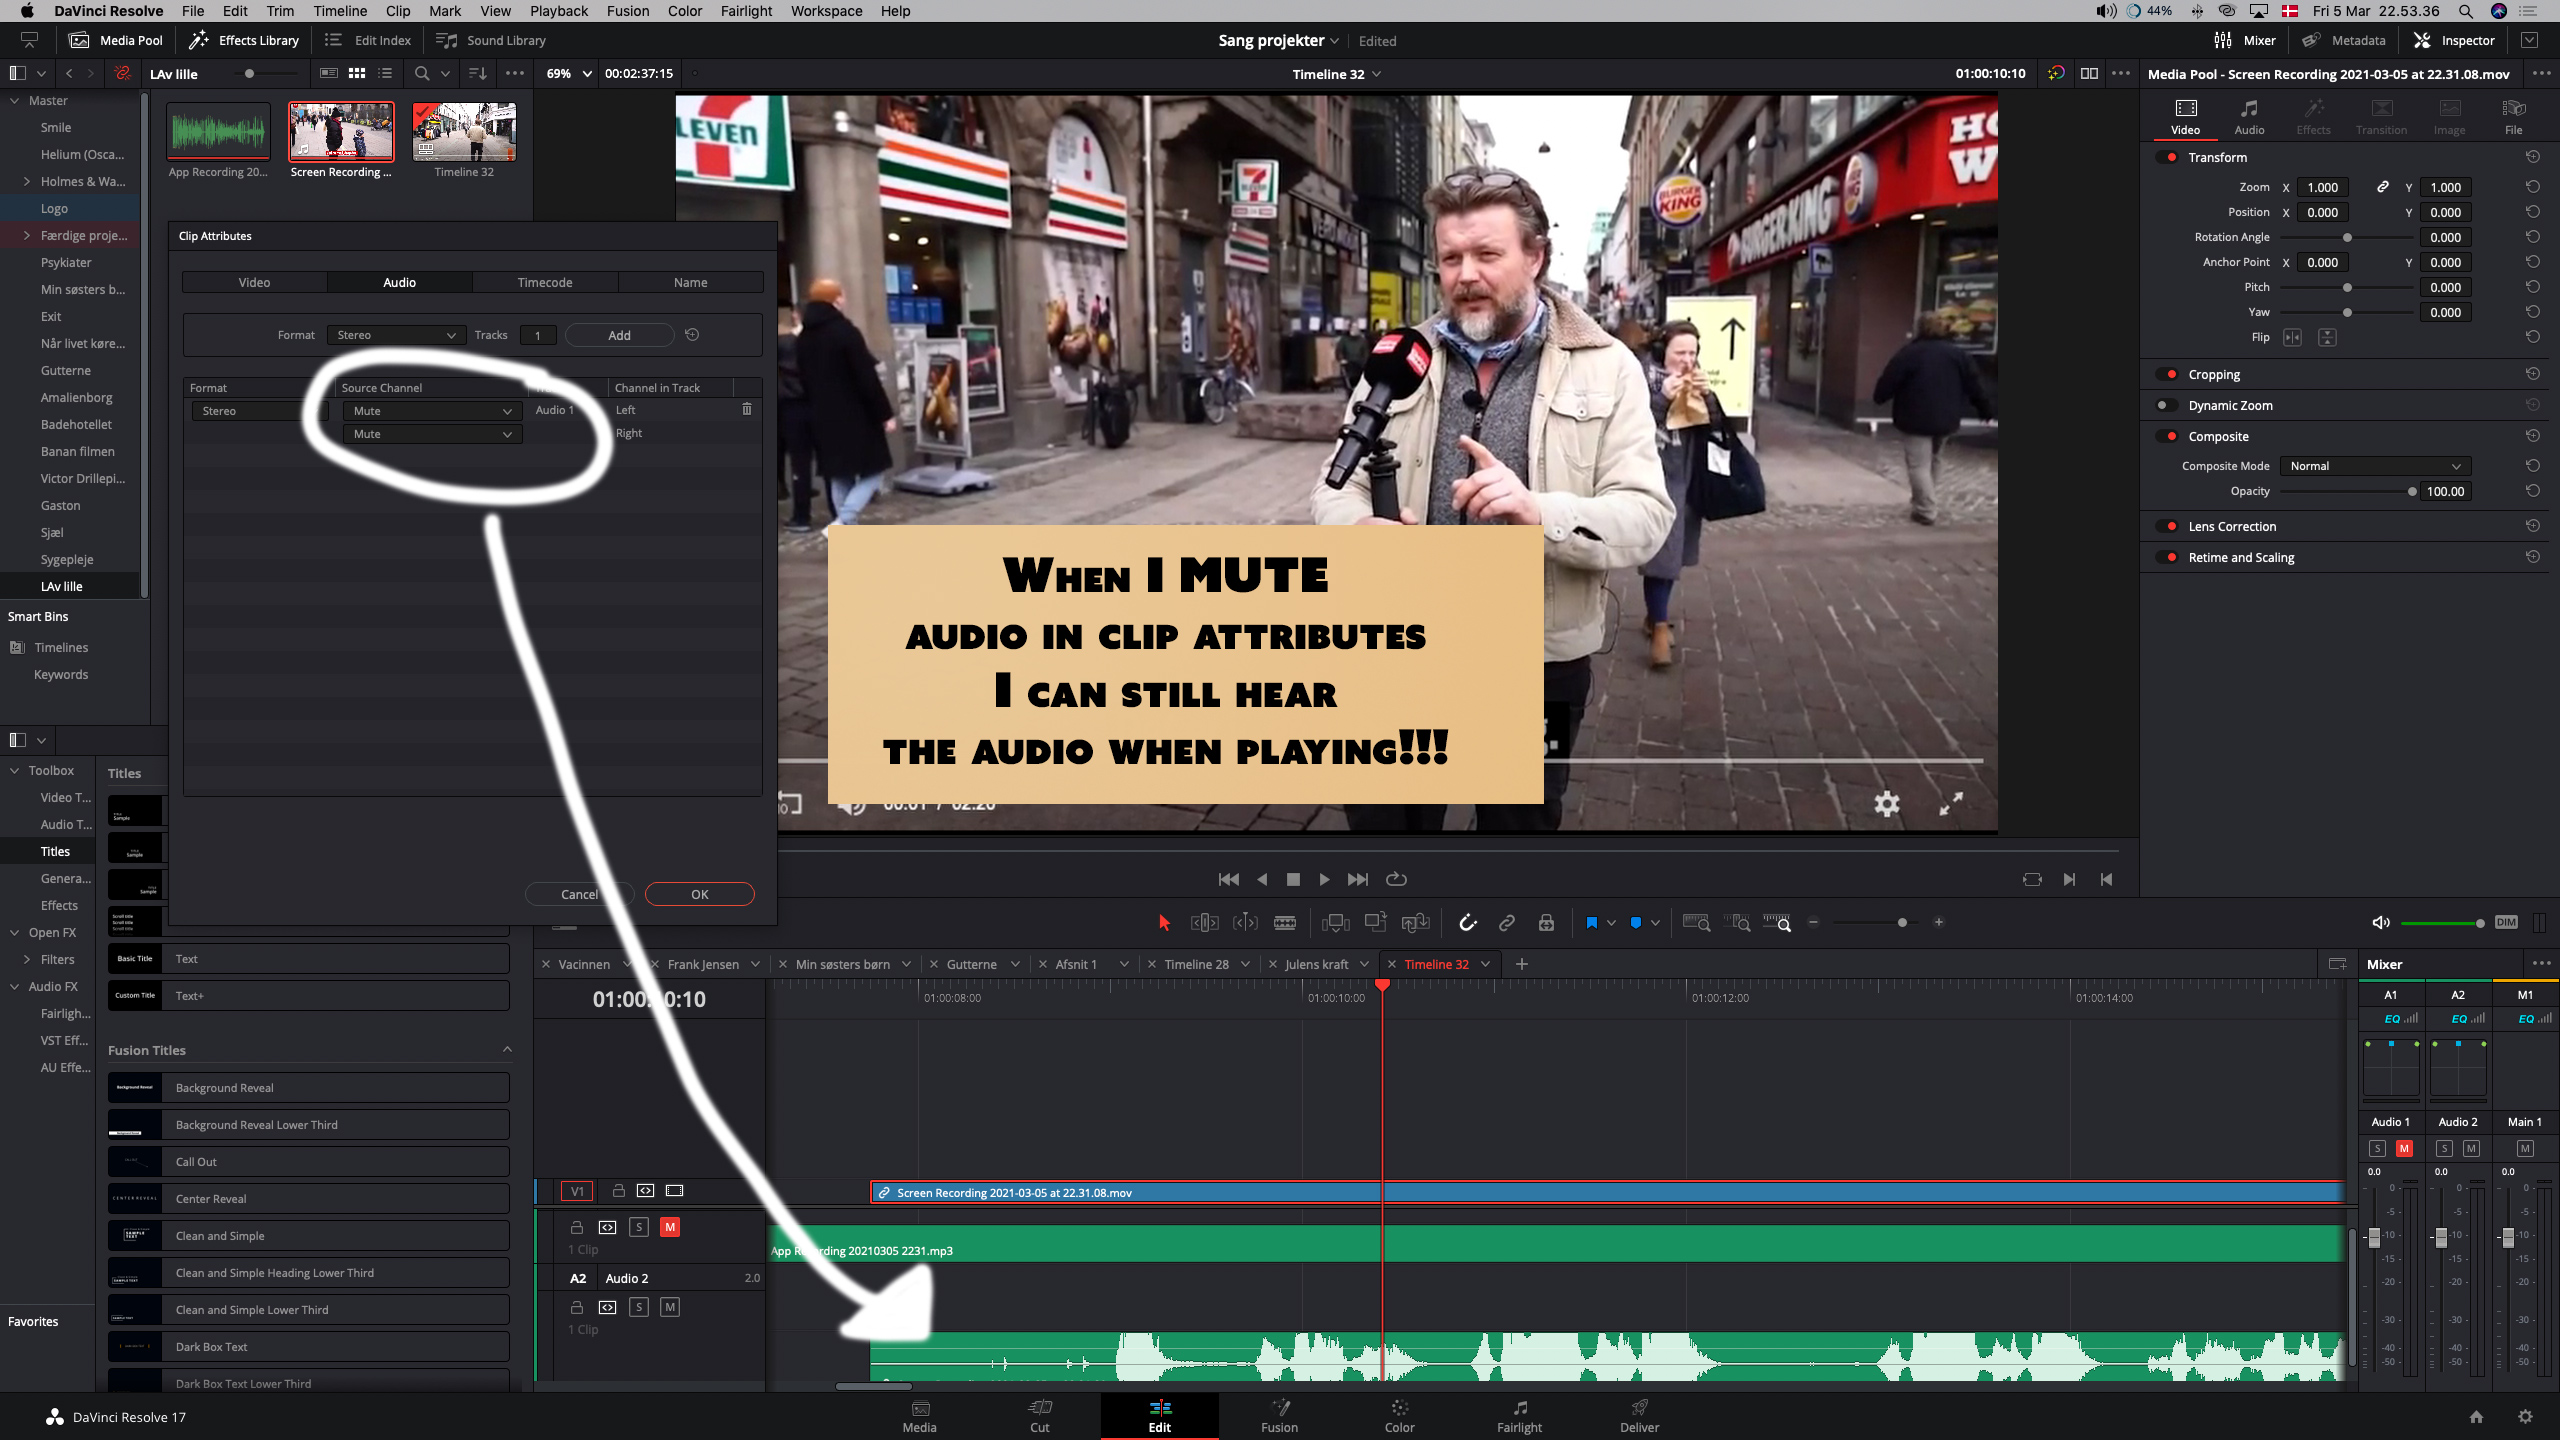The height and width of the screenshot is (1440, 2560).
Task: Open the Fairlight page
Action: pyautogui.click(x=1519, y=1416)
